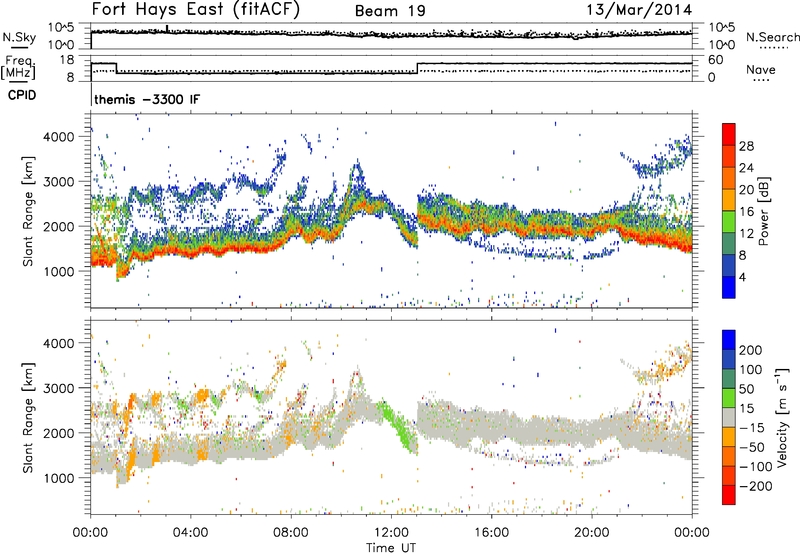Click '4000' on power panel range axis
This screenshot has width=800, height=554.
pyautogui.click(x=58, y=137)
